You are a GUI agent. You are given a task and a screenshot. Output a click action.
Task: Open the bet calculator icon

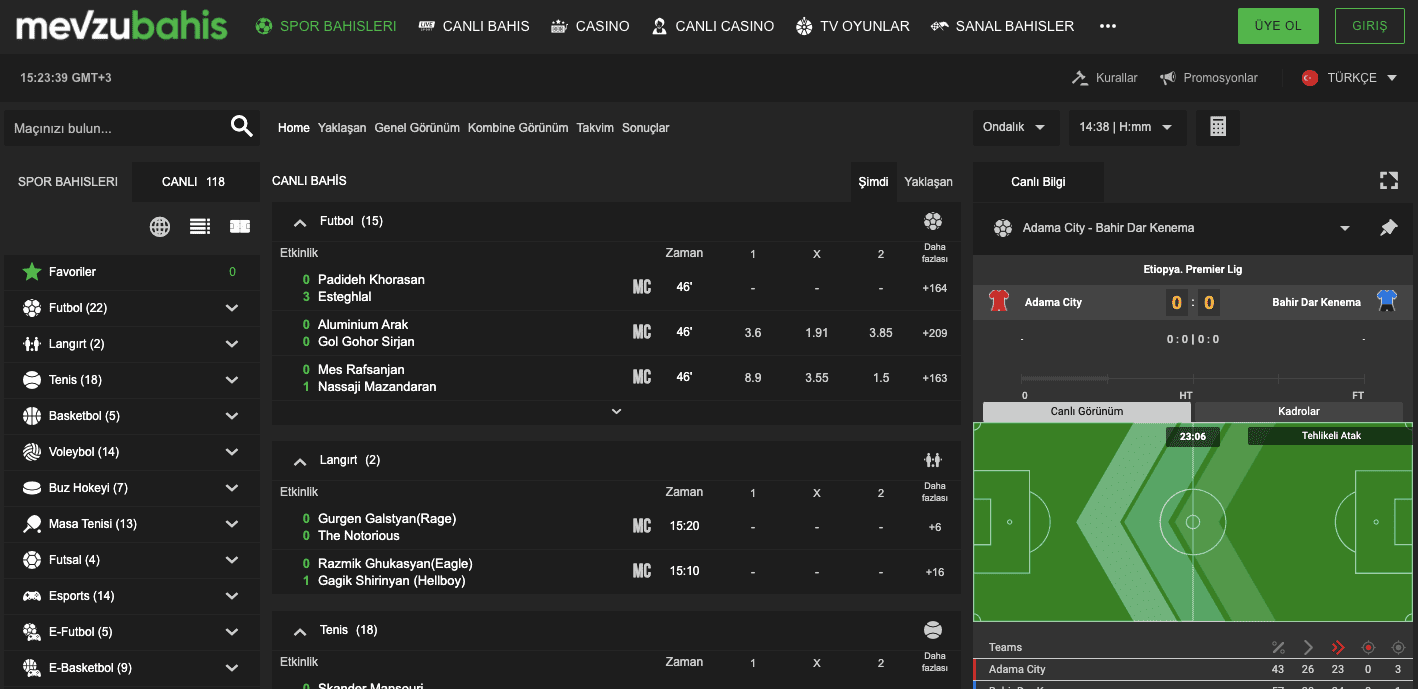coord(1218,127)
